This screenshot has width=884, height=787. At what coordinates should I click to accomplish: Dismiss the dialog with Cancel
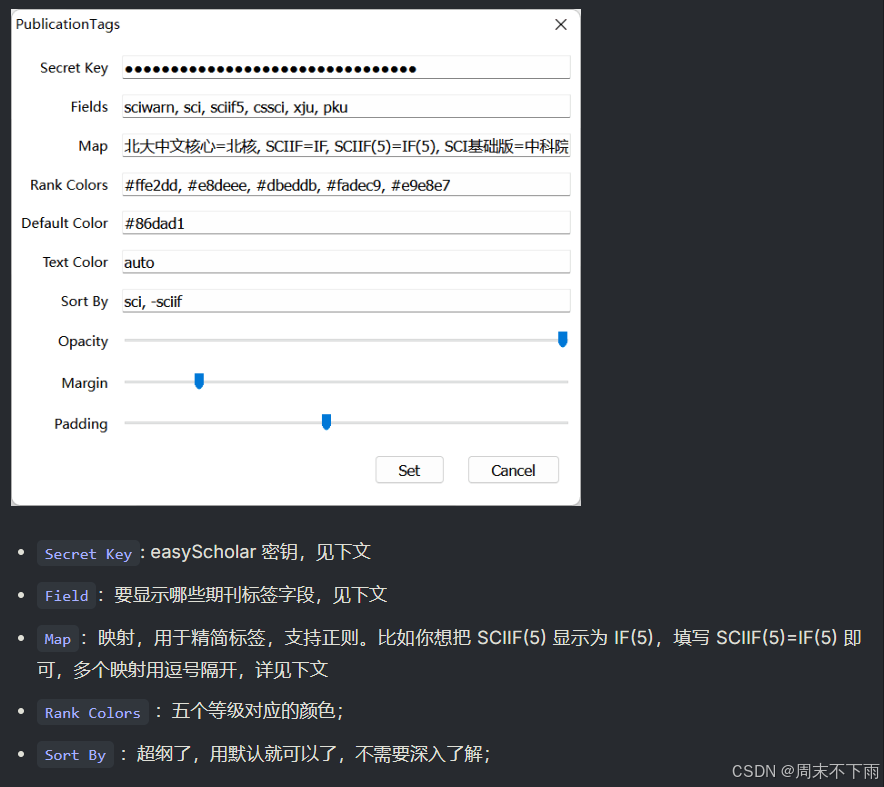[x=513, y=470]
